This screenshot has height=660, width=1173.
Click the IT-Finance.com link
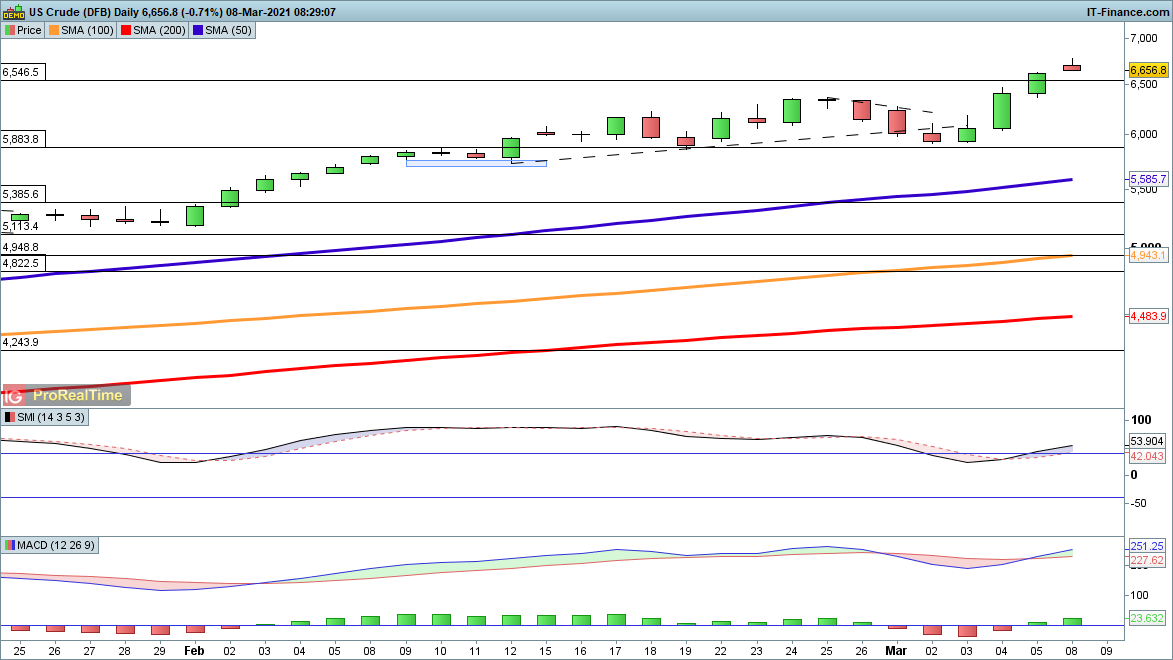click(1127, 12)
